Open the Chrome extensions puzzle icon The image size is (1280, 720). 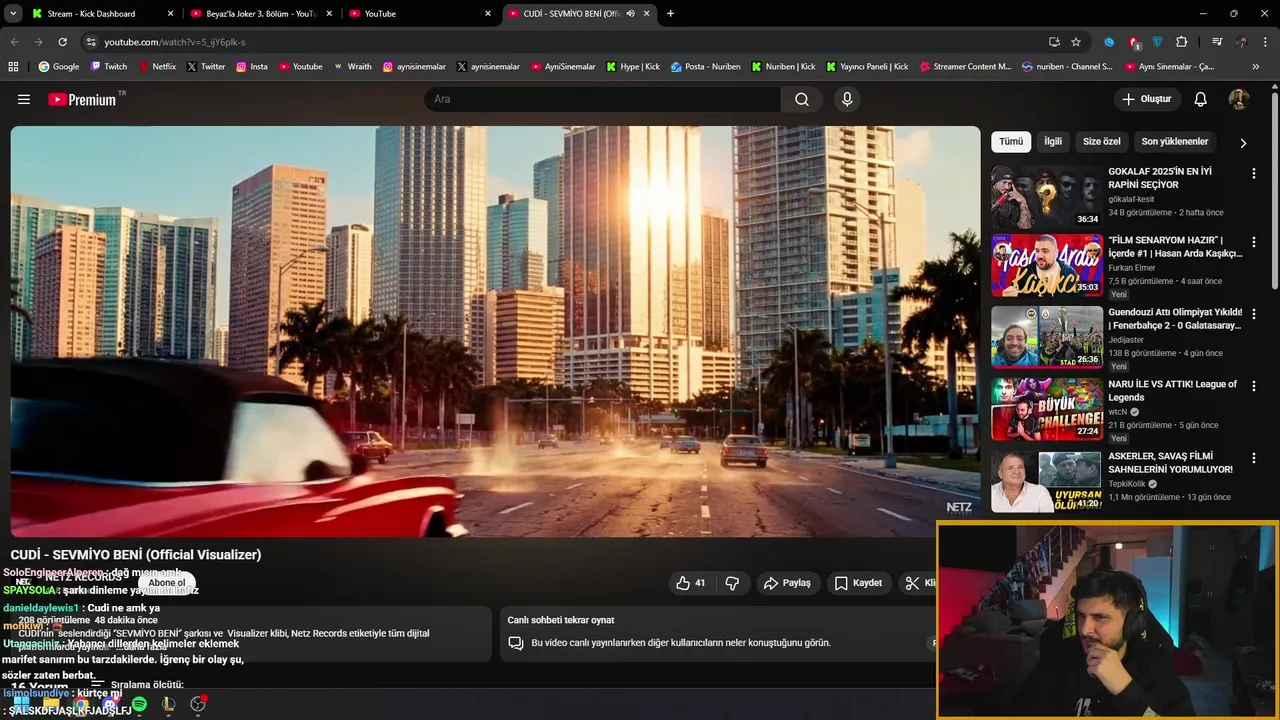[1182, 42]
